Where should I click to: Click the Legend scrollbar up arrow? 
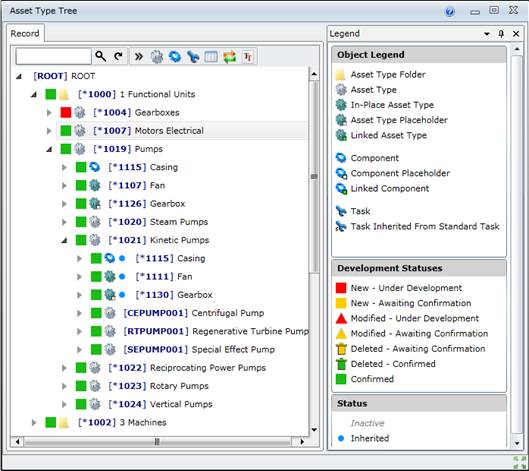[517, 49]
